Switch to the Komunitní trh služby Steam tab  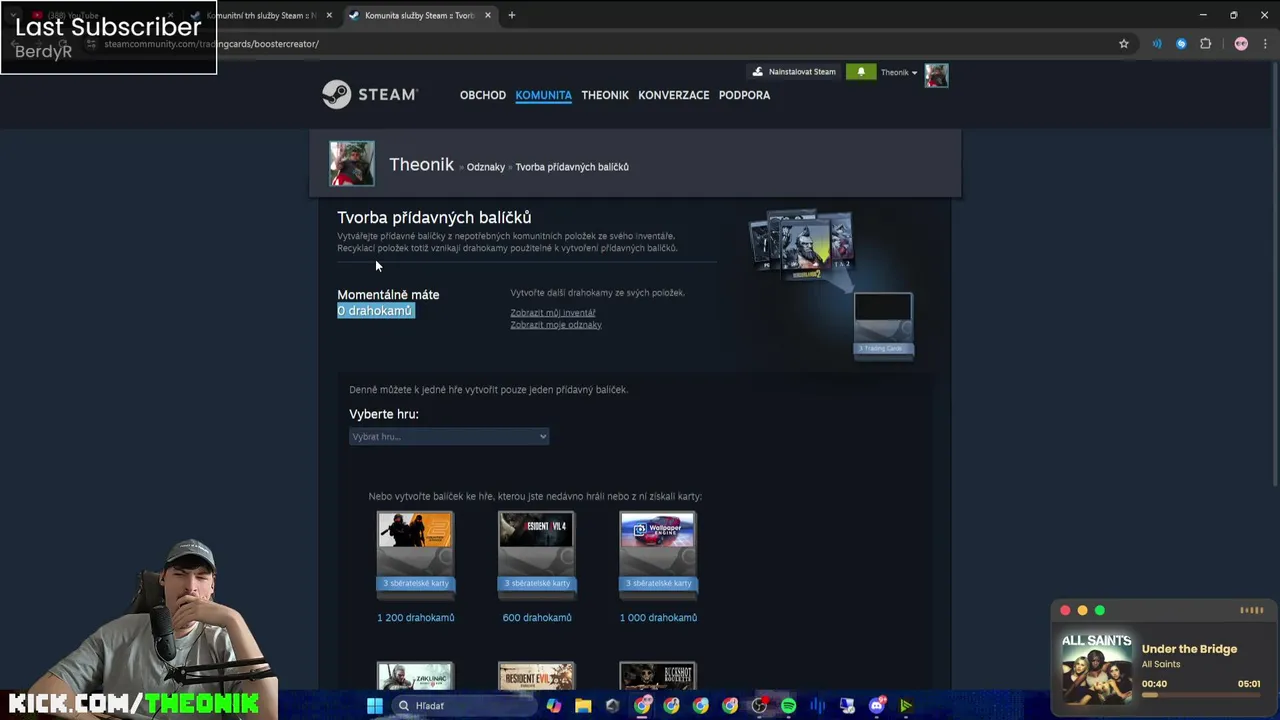point(262,15)
